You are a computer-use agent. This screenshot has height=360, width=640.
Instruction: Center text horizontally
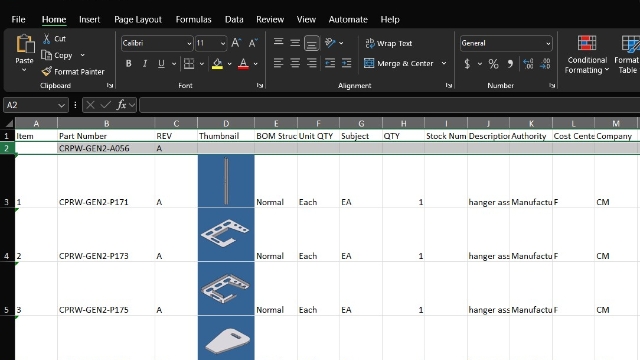(295, 63)
